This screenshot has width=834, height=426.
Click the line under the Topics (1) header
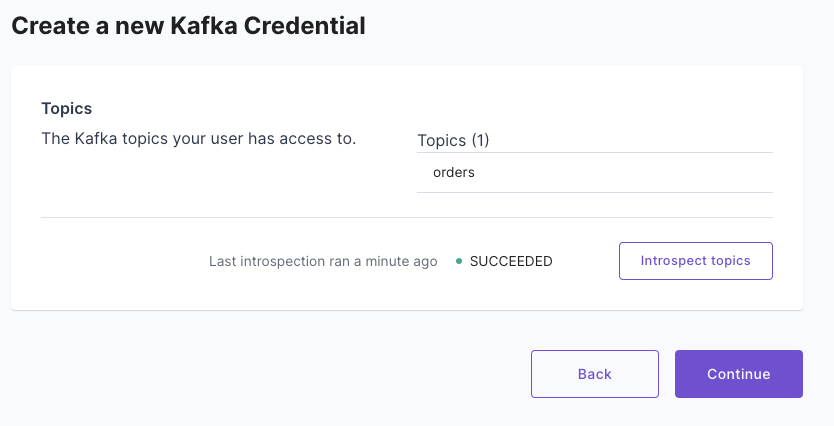[594, 153]
